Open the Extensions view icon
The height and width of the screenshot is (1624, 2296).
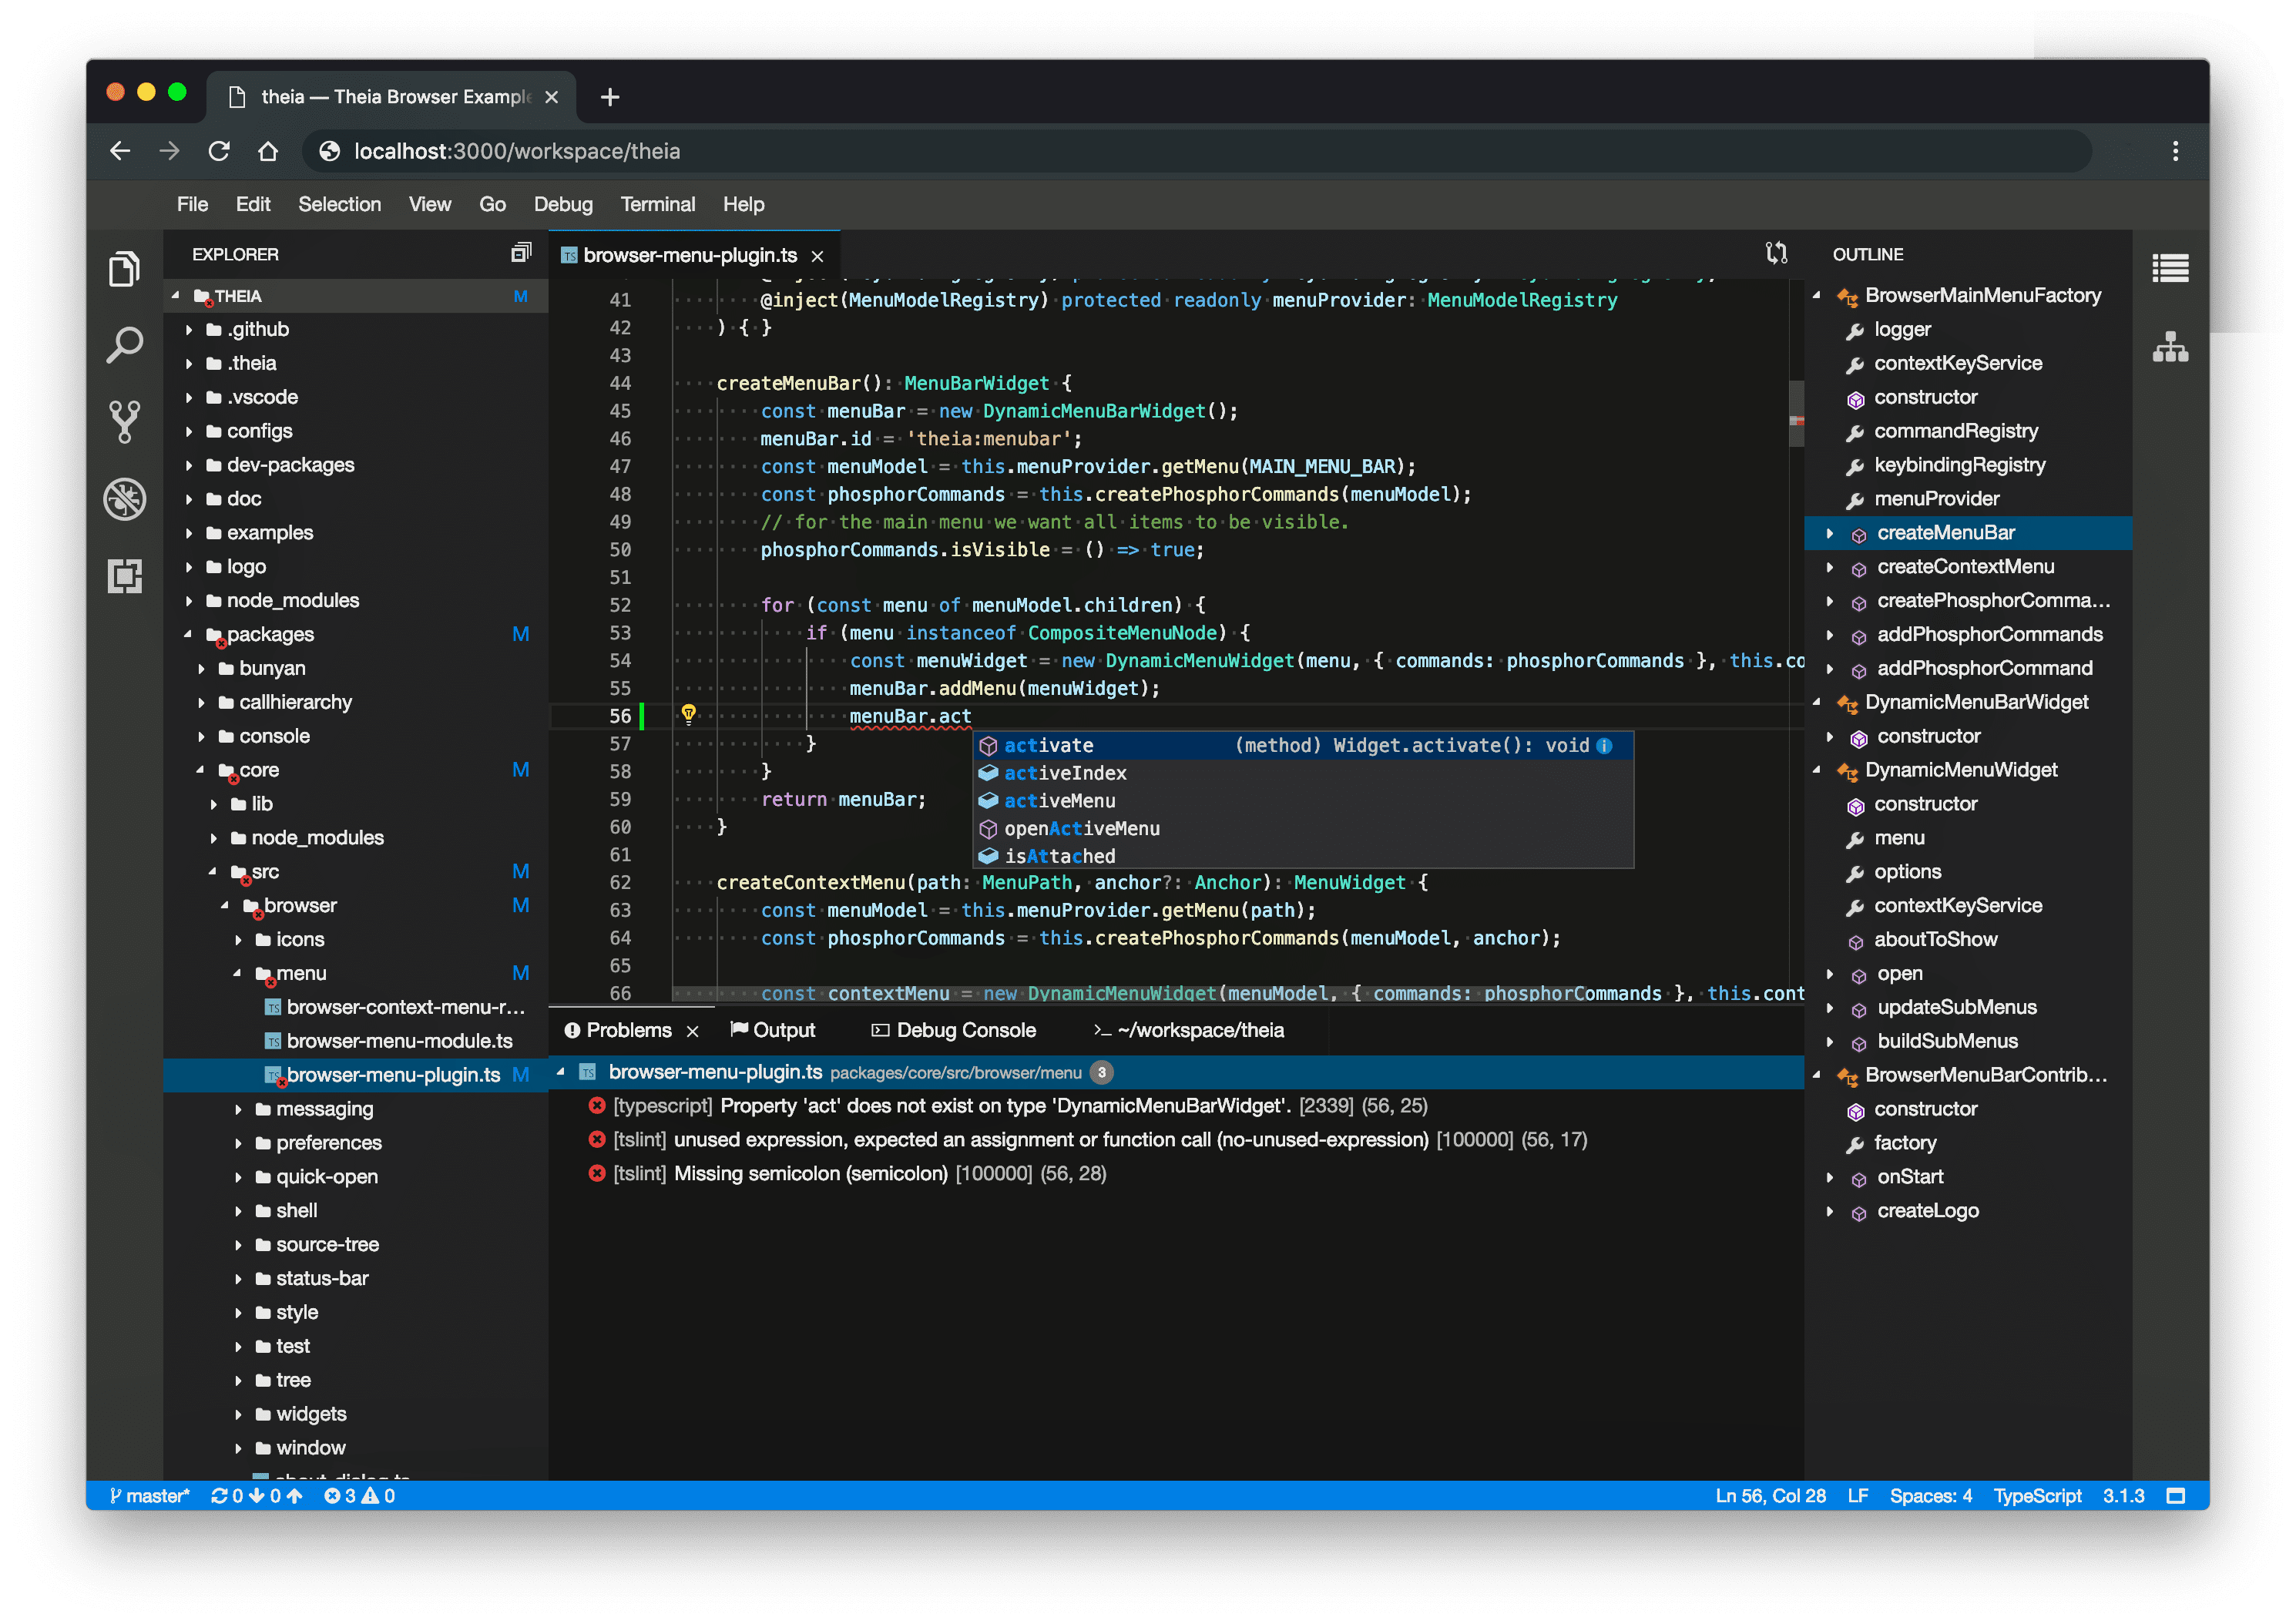125,576
